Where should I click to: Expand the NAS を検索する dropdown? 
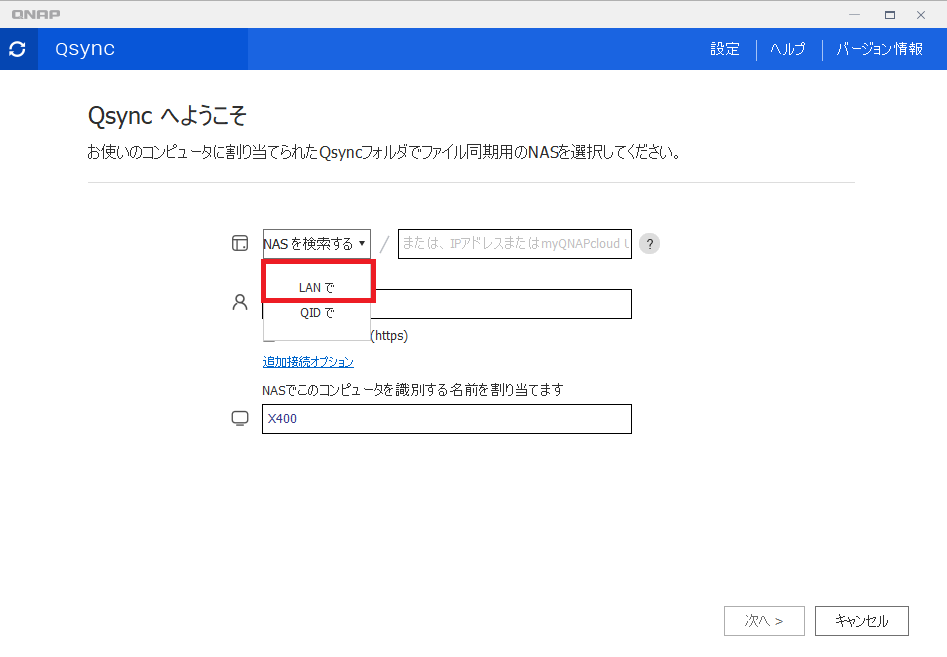[316, 244]
